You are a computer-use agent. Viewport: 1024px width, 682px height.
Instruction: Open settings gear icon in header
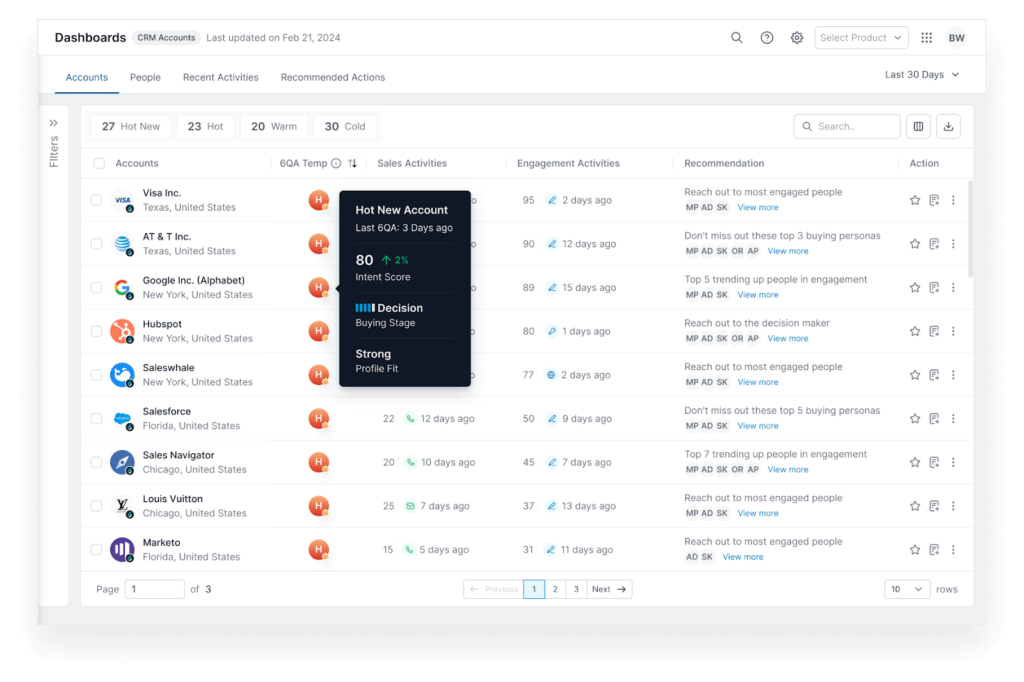(x=797, y=38)
